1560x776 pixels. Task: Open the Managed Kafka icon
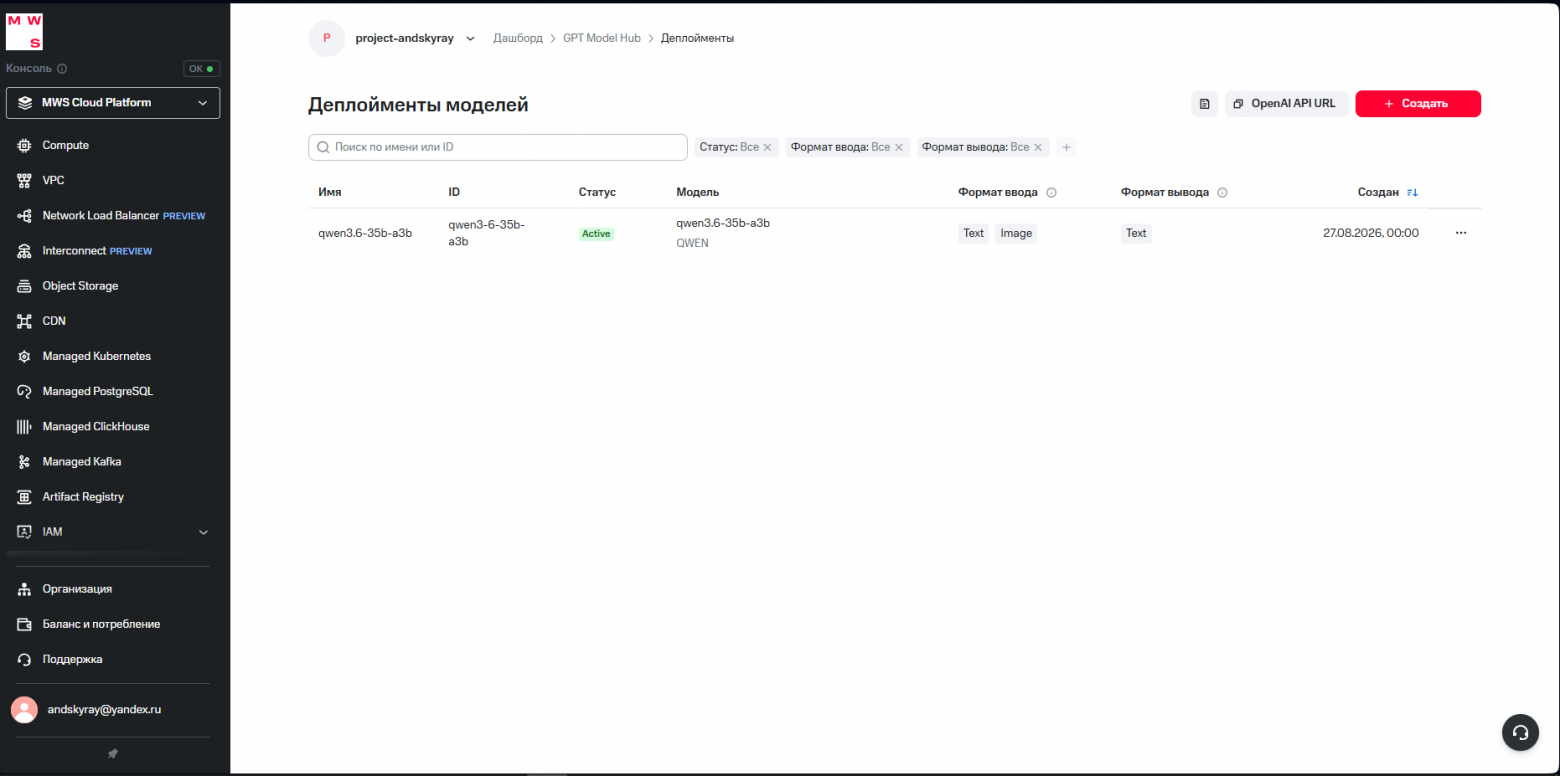[x=24, y=462]
